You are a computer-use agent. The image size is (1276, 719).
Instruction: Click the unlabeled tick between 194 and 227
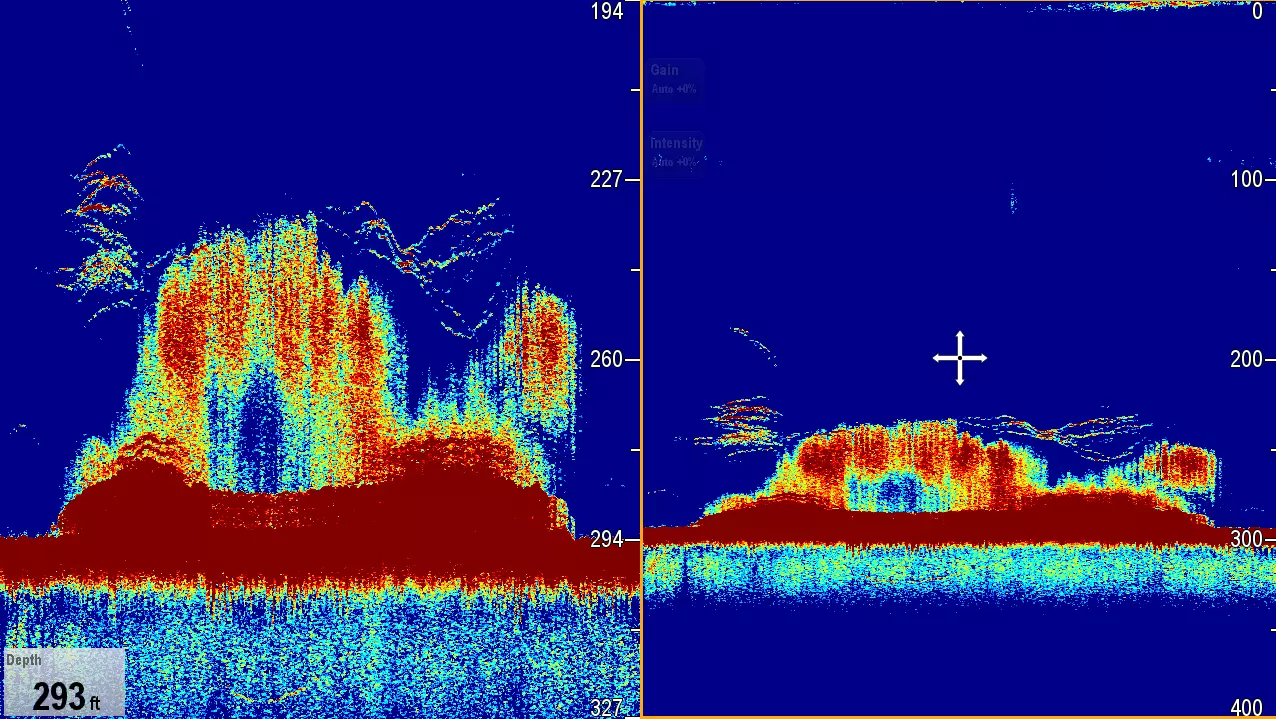(635, 90)
